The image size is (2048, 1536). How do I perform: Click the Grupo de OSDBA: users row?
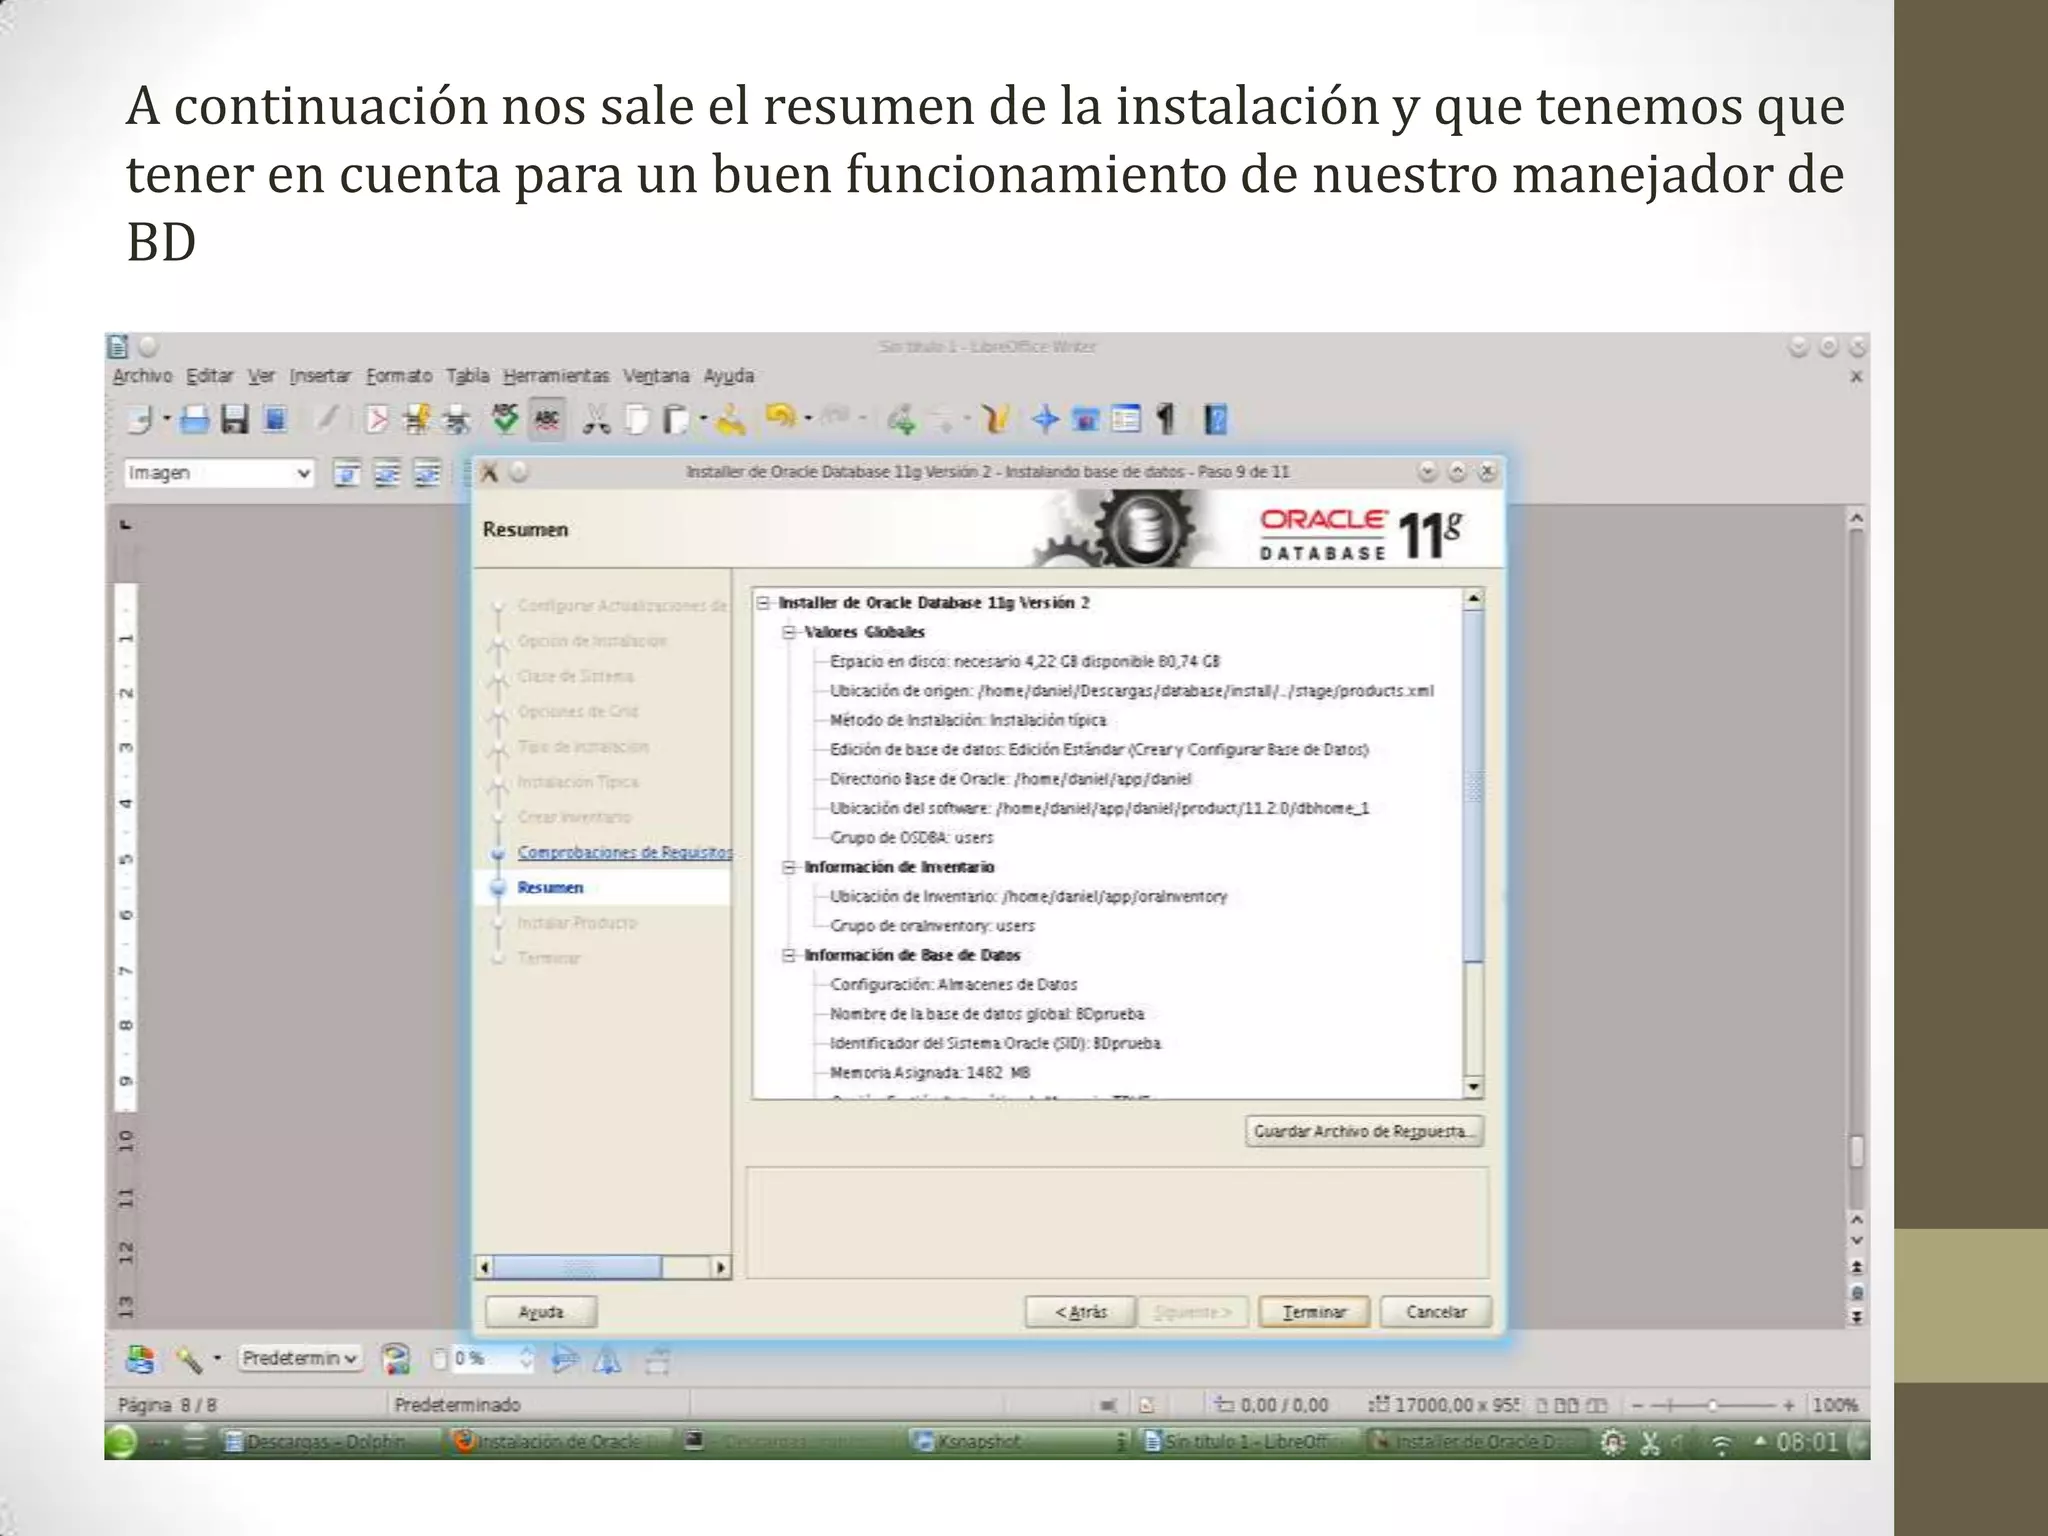click(x=912, y=838)
